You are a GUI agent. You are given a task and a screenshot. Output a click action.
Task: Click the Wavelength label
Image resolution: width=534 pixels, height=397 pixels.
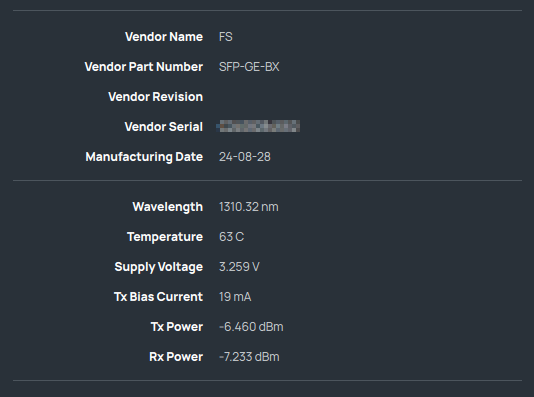pyautogui.click(x=168, y=207)
